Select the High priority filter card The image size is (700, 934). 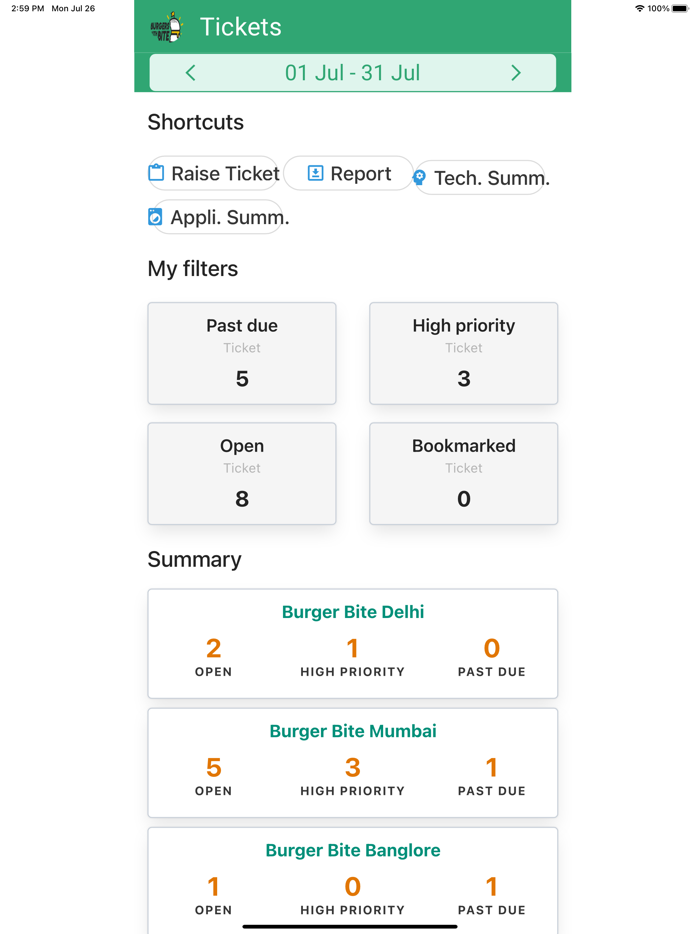click(463, 353)
